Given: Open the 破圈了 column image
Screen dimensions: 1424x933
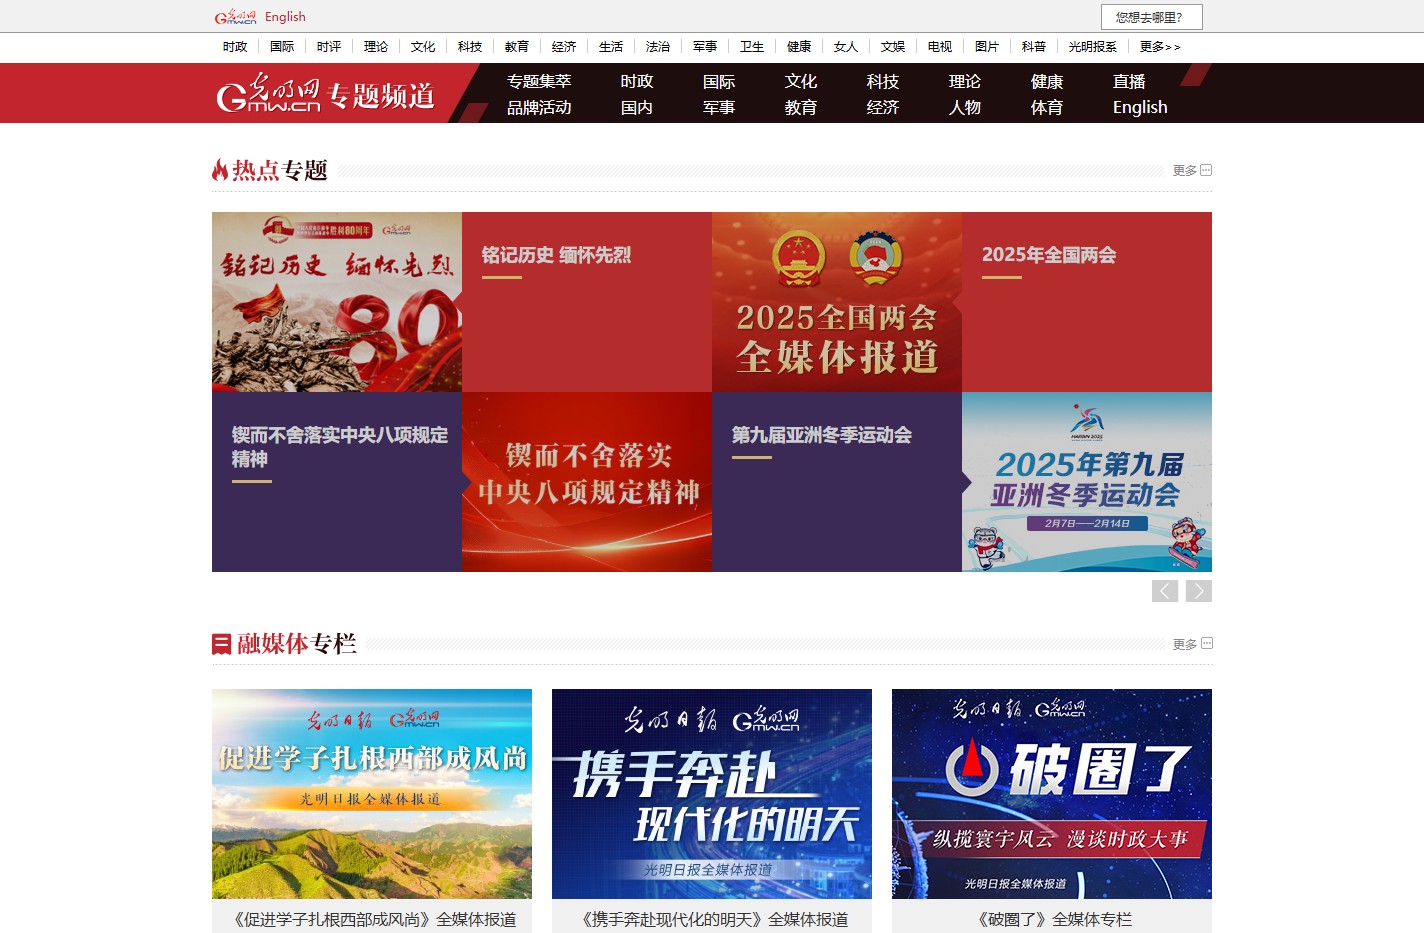Looking at the screenshot, I should click(x=1052, y=794).
